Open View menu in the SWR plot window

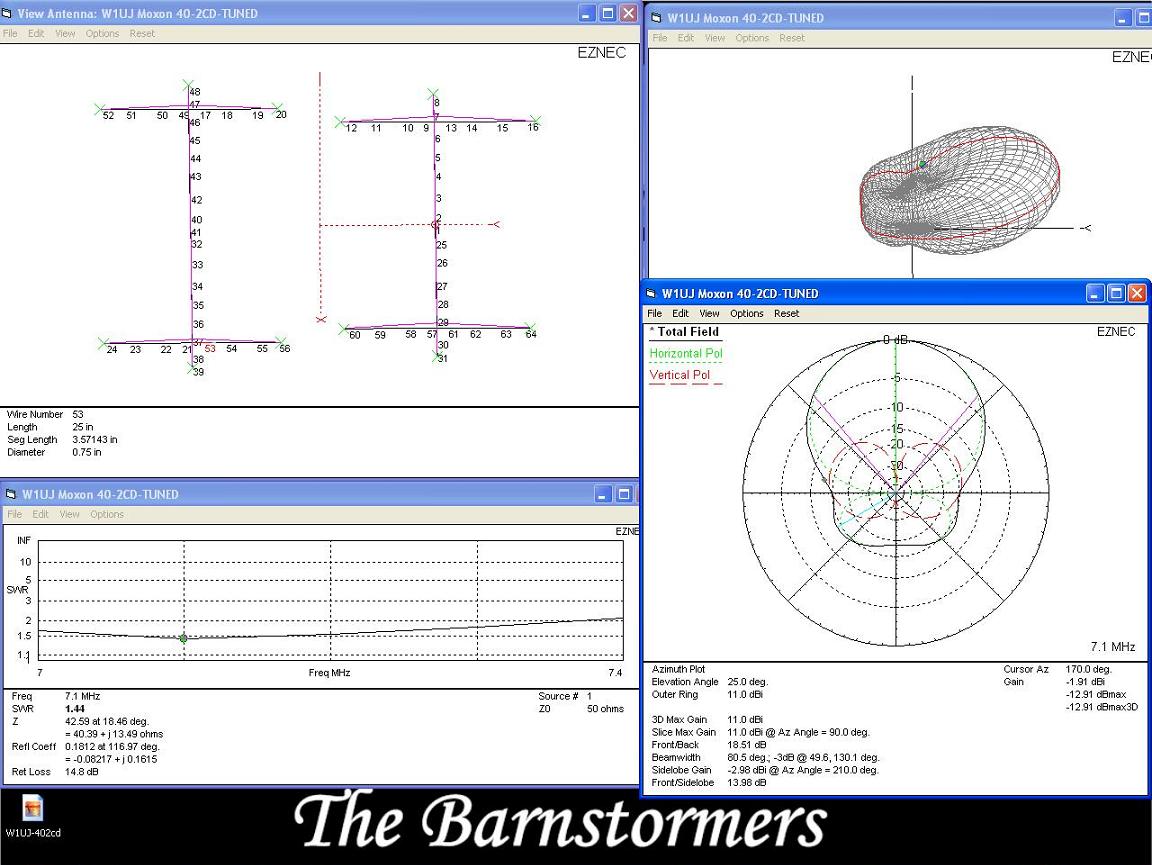coord(70,514)
